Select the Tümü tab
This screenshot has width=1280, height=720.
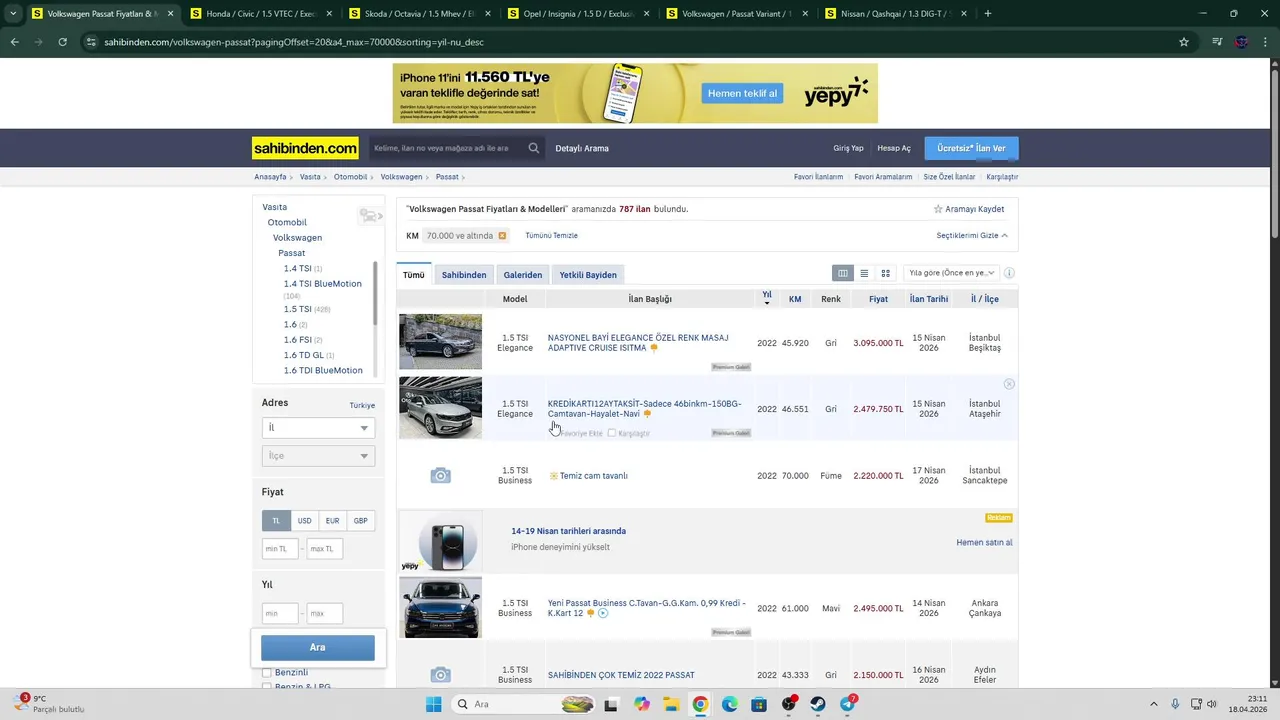pyautogui.click(x=414, y=275)
